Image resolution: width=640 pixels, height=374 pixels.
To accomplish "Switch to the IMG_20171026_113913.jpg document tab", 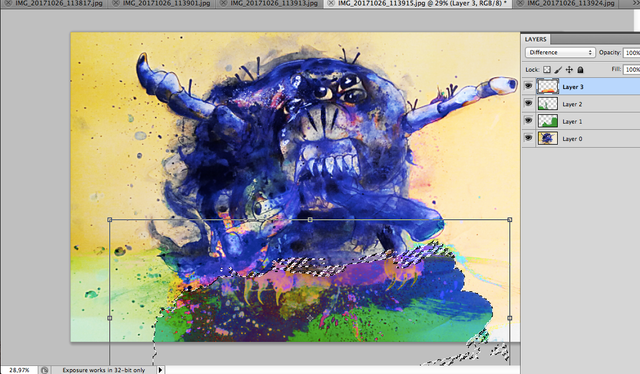I will pos(274,3).
